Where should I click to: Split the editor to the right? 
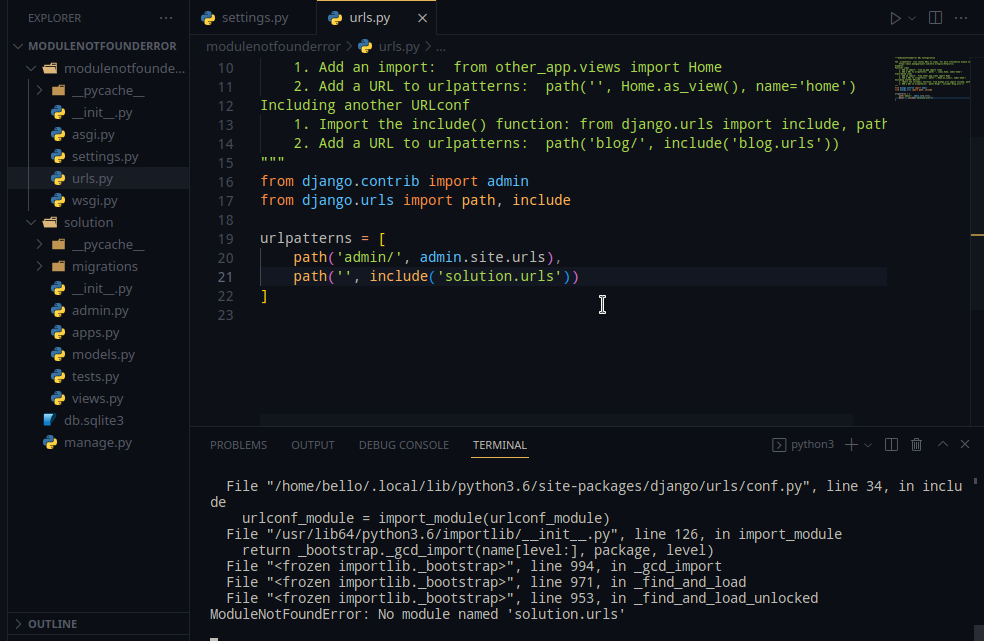point(936,18)
